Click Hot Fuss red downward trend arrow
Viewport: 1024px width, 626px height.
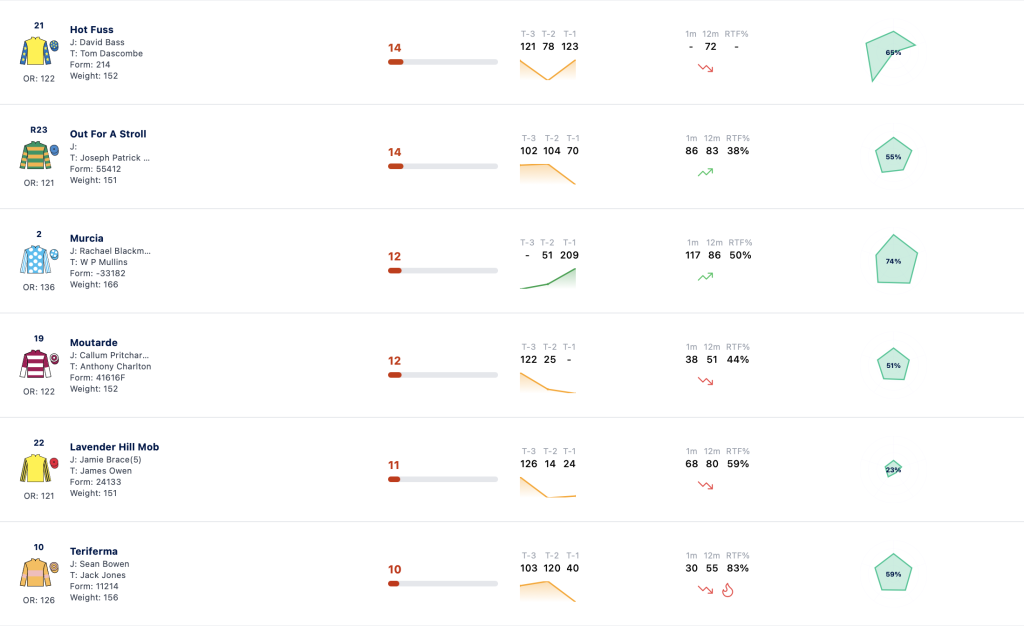coord(705,68)
